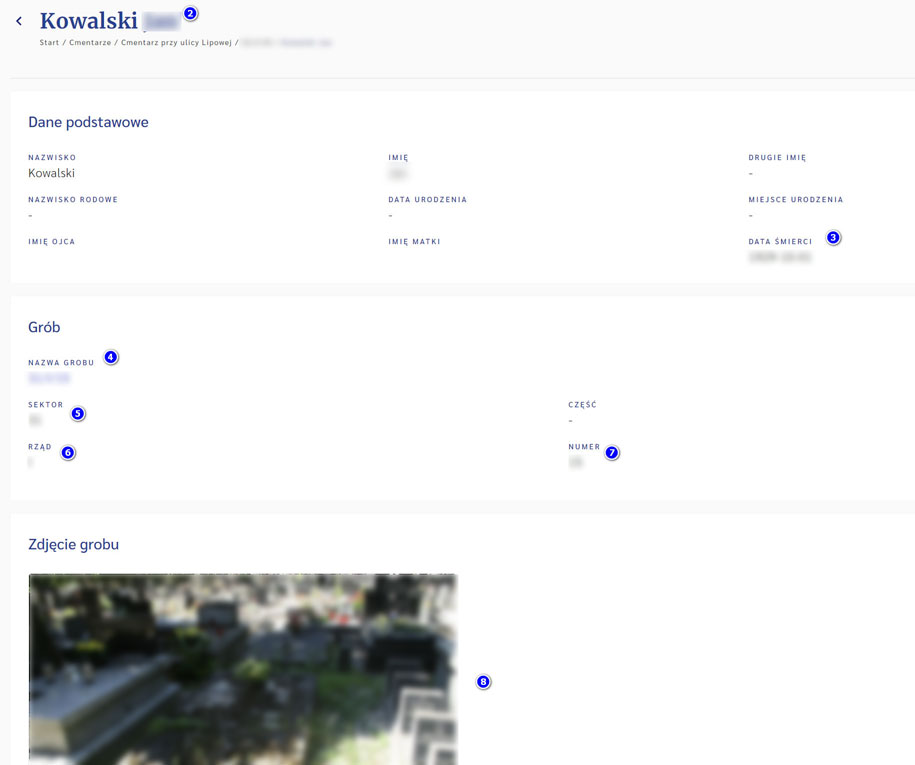Click marker 5 next to Sektor

tap(78, 413)
